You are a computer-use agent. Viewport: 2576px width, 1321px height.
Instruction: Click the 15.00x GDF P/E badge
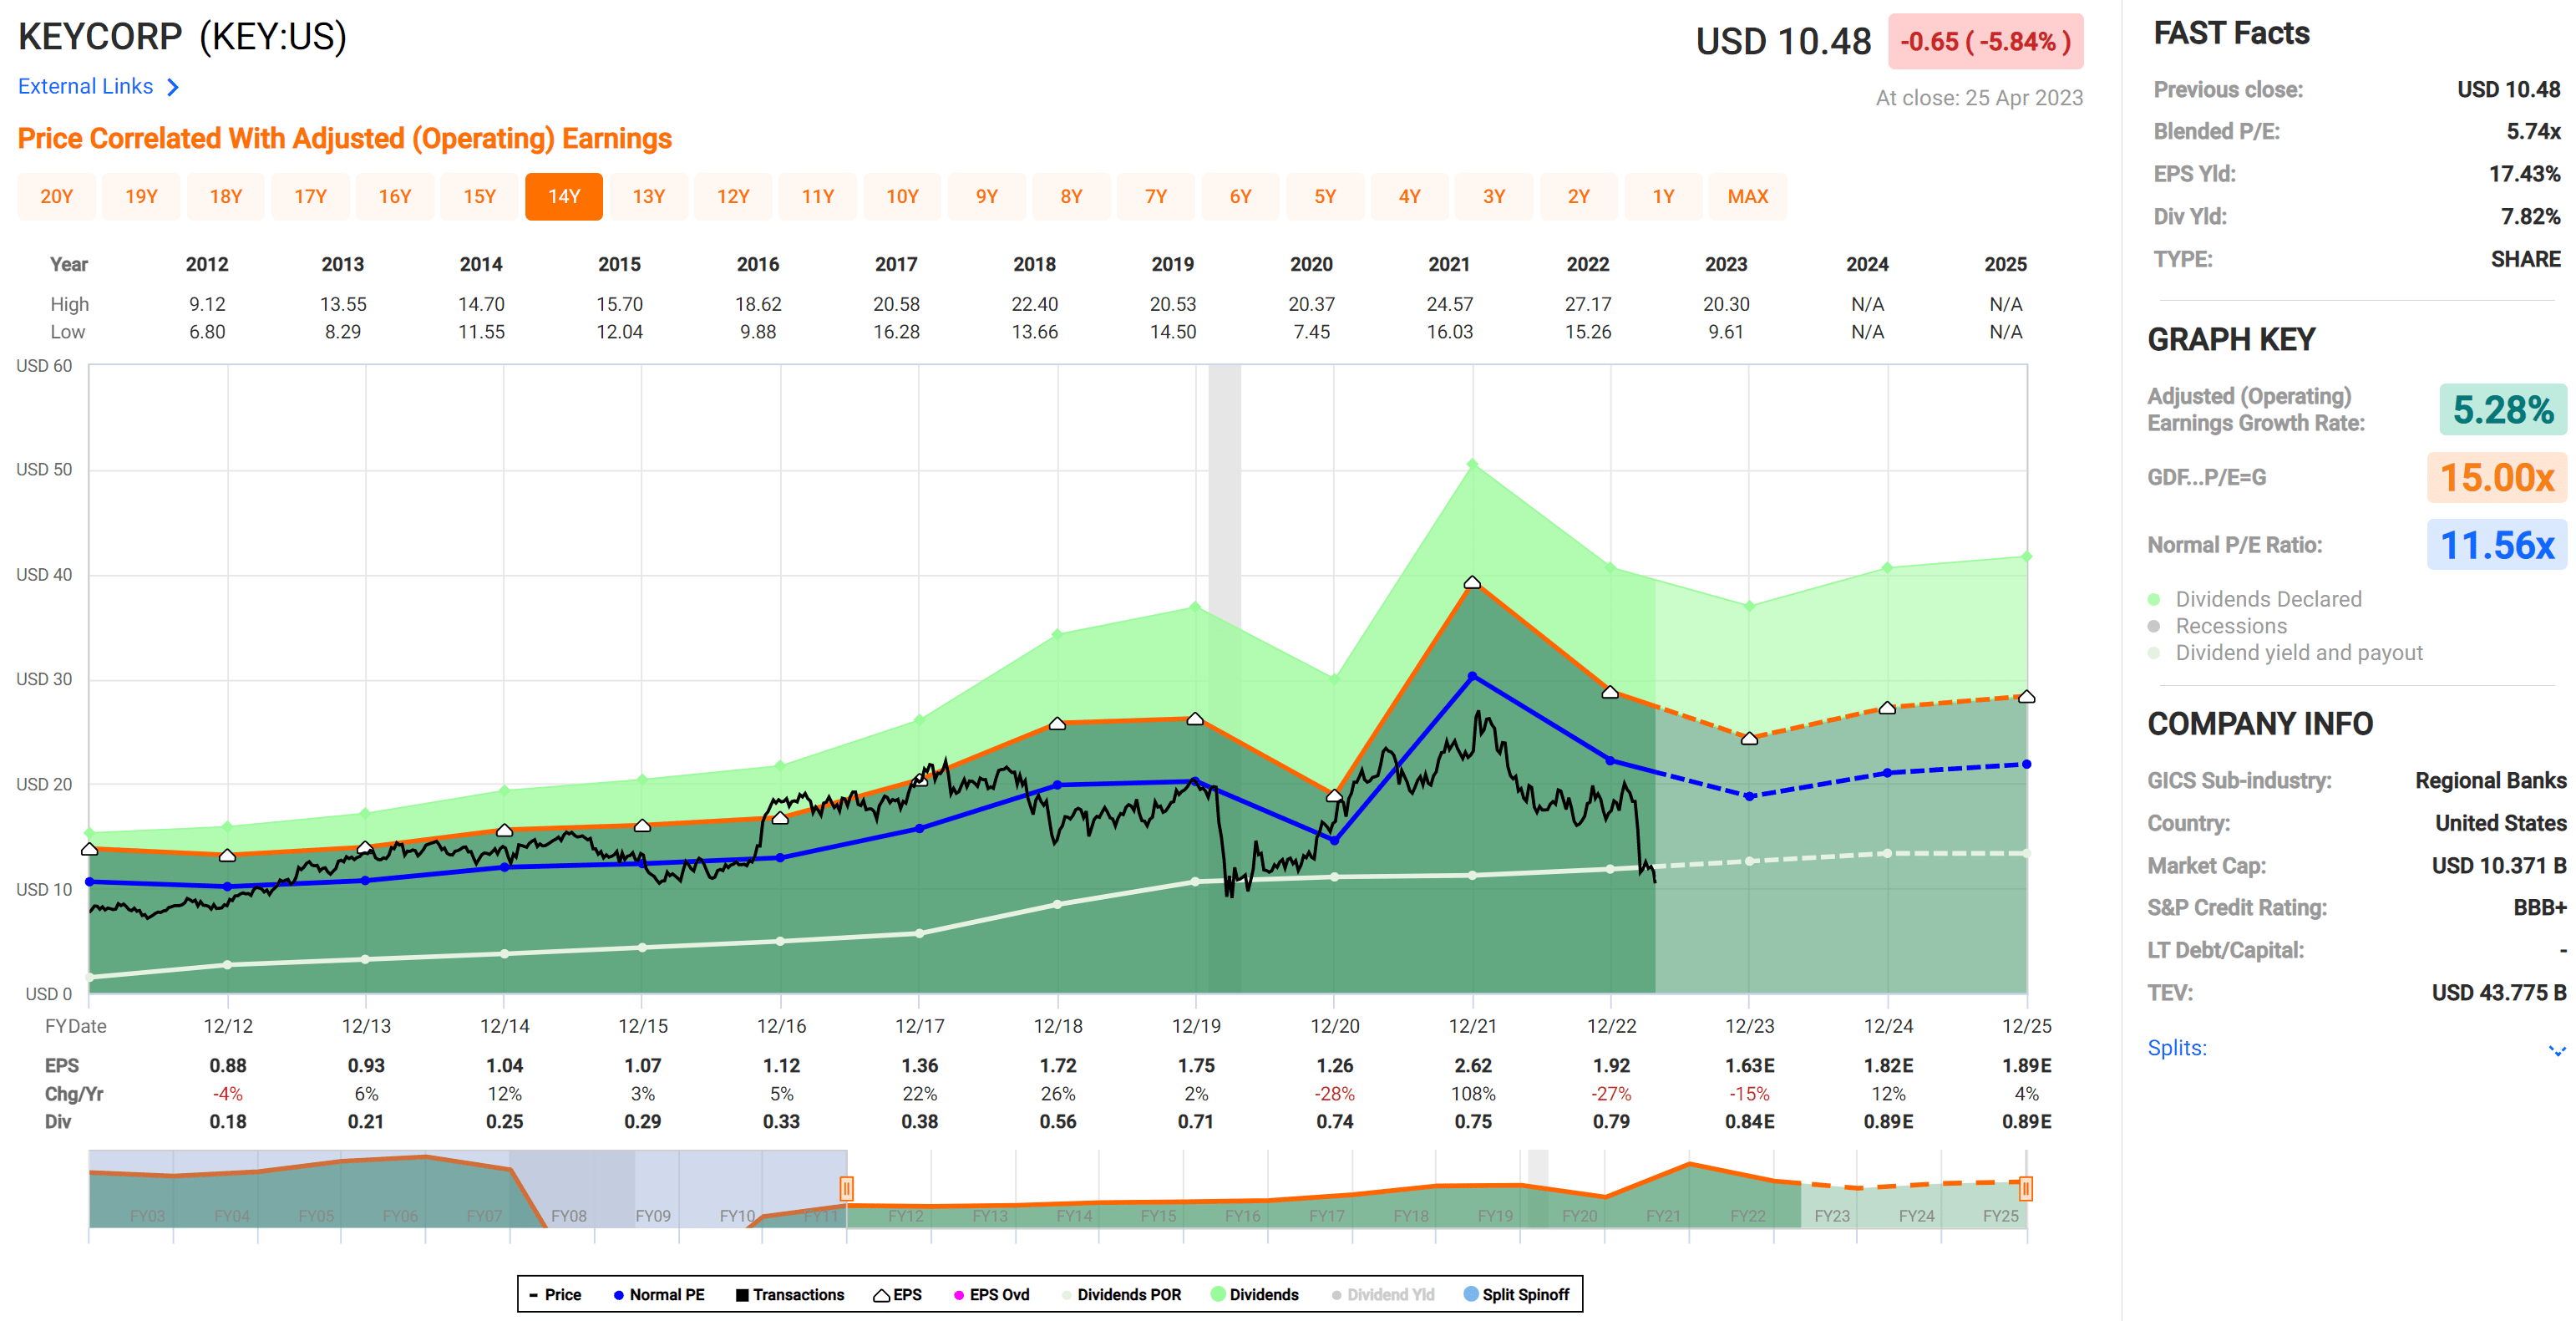click(2496, 478)
